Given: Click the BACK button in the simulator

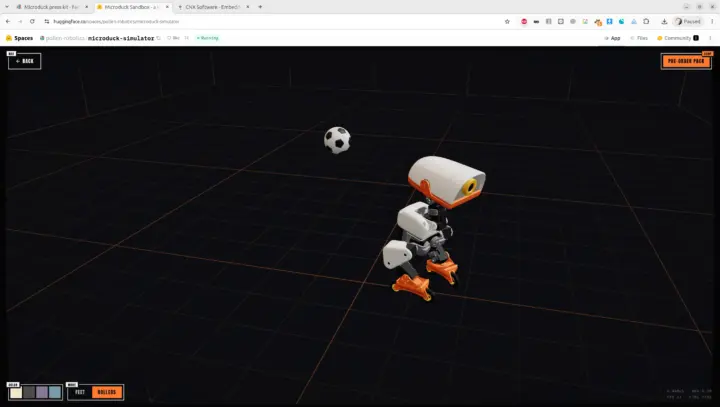Looking at the screenshot, I should (x=24, y=61).
